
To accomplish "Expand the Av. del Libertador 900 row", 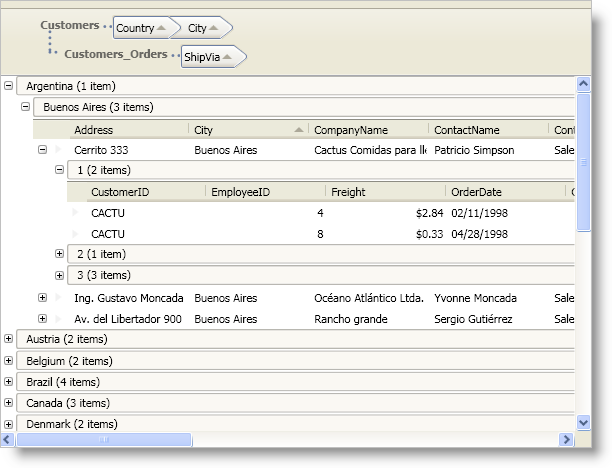I will pos(42,319).
